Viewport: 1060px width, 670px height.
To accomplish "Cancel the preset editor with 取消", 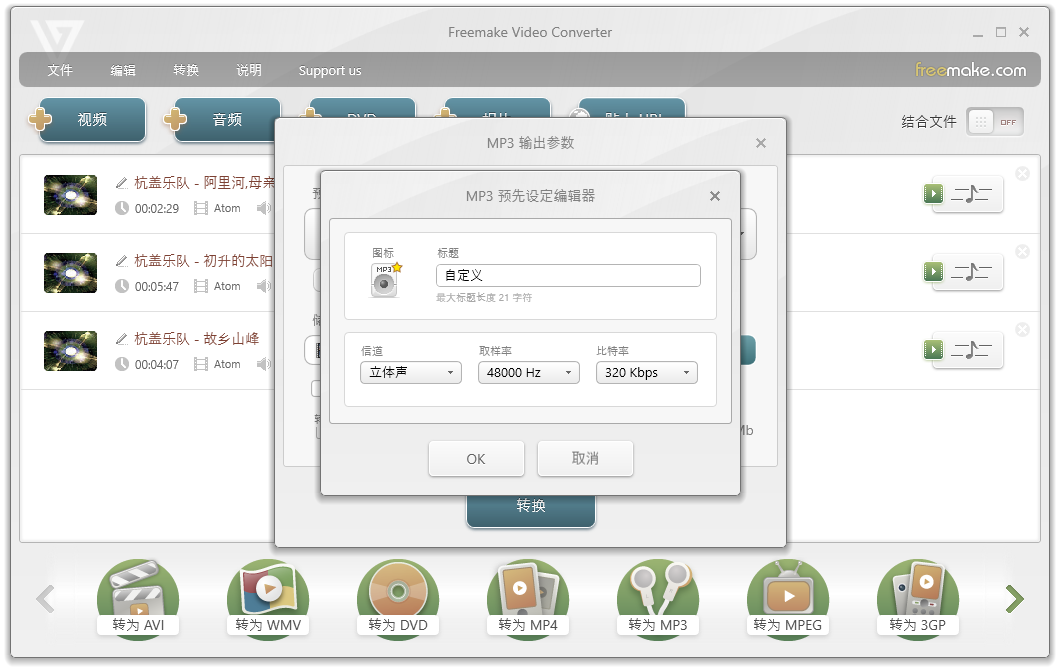I will (x=585, y=458).
